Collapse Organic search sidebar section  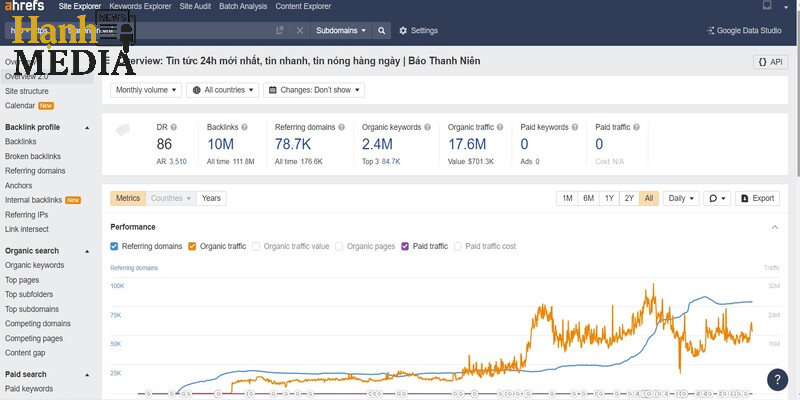pyautogui.click(x=87, y=251)
